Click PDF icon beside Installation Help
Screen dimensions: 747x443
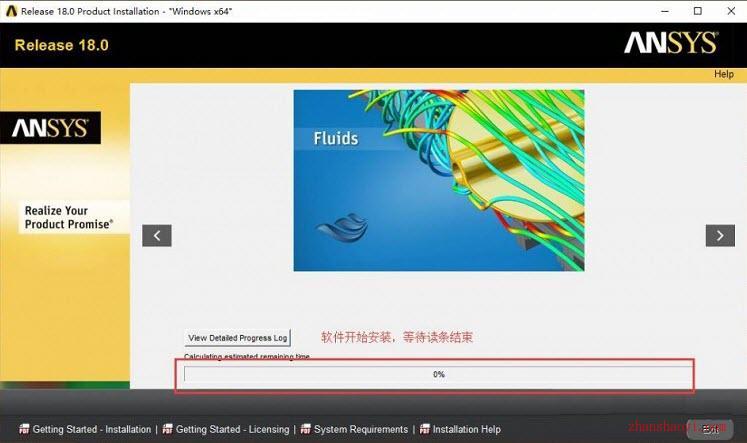point(424,429)
